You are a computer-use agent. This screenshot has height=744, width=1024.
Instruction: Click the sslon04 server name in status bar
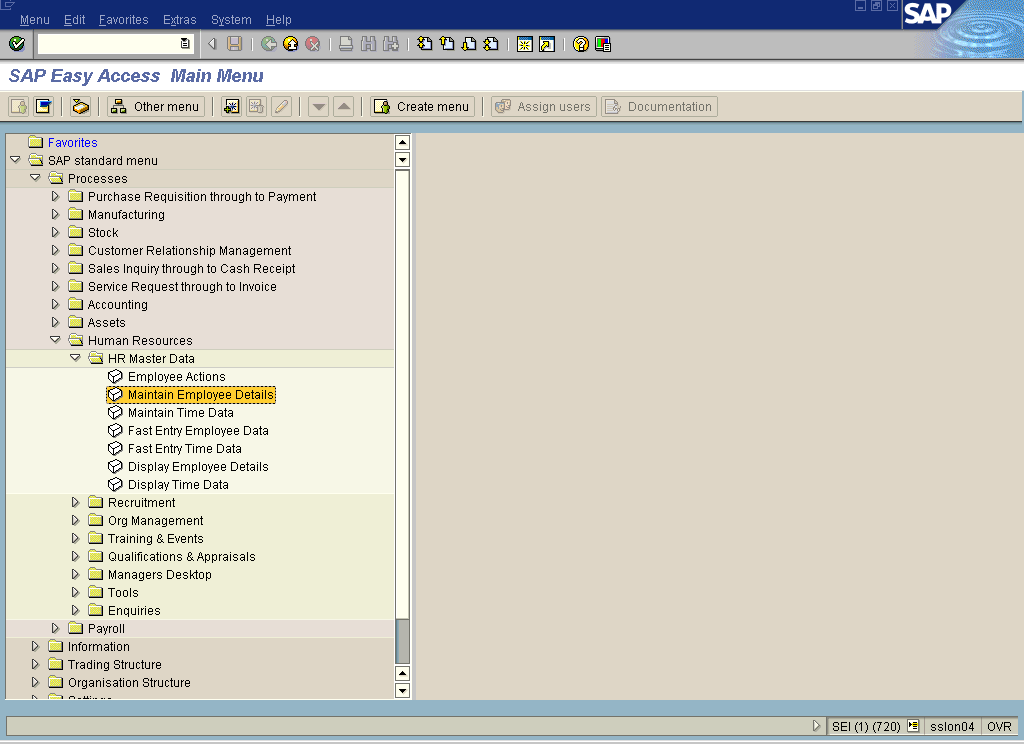tap(952, 726)
